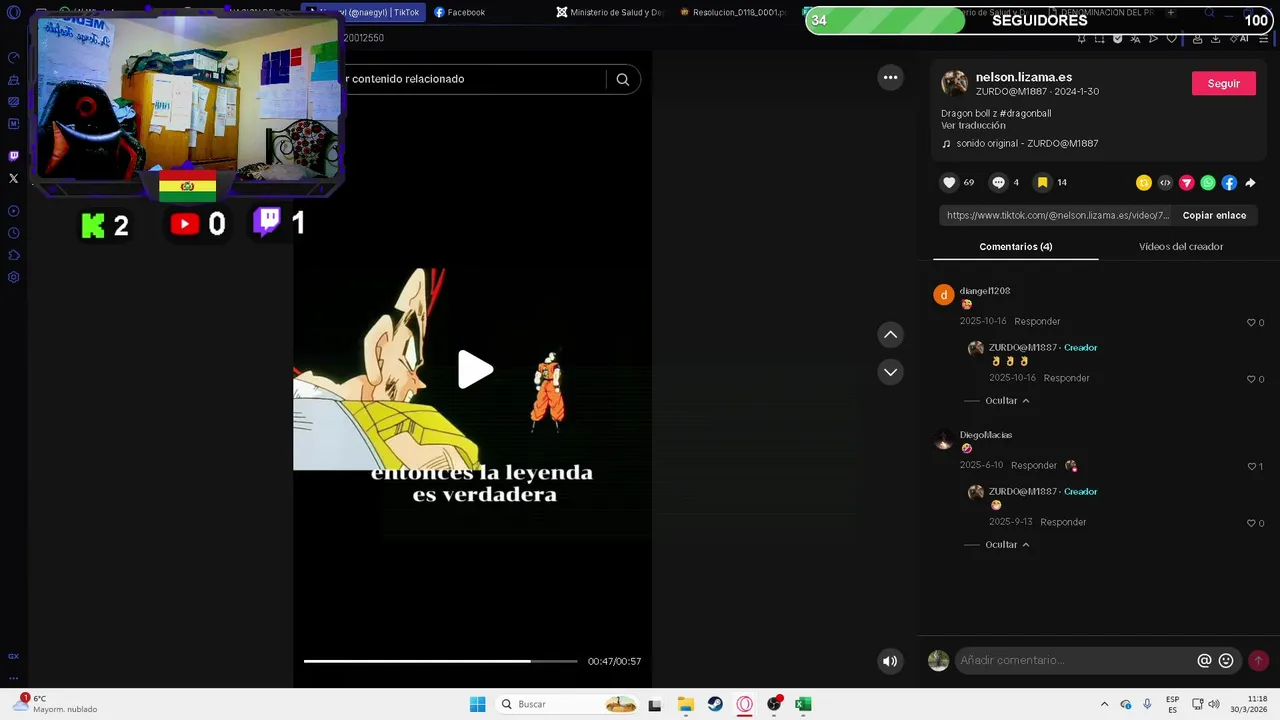Play the paused TikTok video

point(474,370)
